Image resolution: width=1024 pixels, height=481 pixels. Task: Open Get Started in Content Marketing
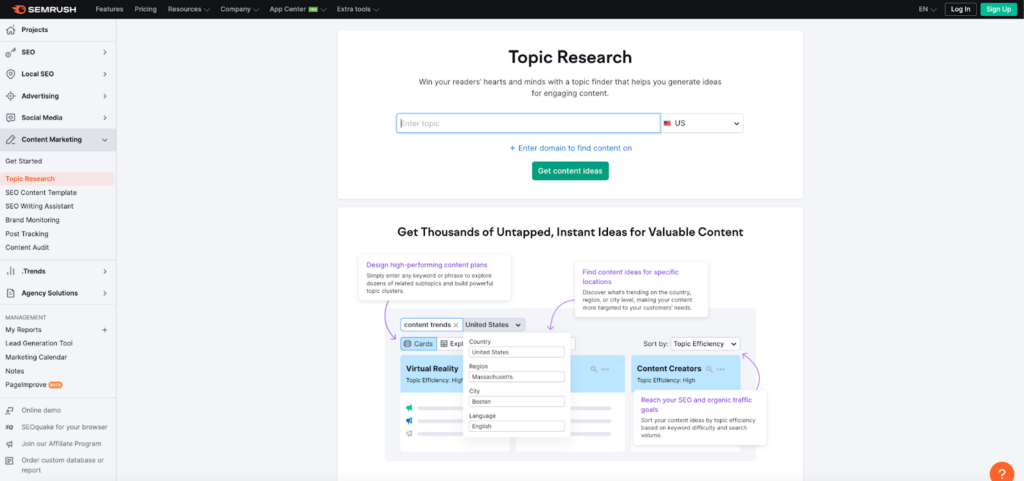[24, 161]
